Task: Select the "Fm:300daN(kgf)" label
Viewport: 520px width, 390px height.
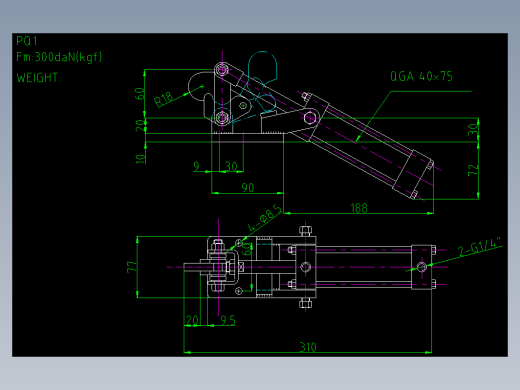Action: [59, 57]
